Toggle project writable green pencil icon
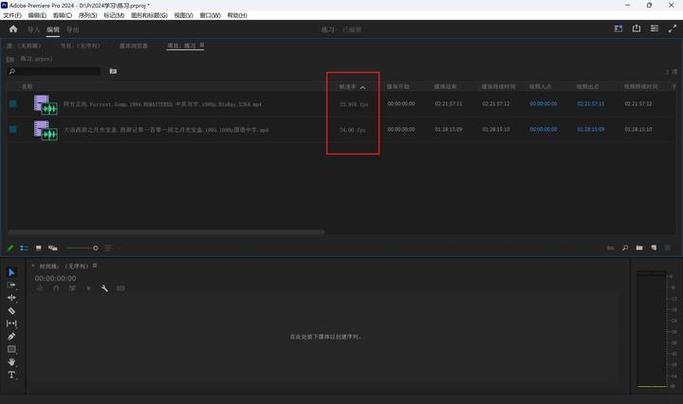683x404 pixels. [x=10, y=248]
